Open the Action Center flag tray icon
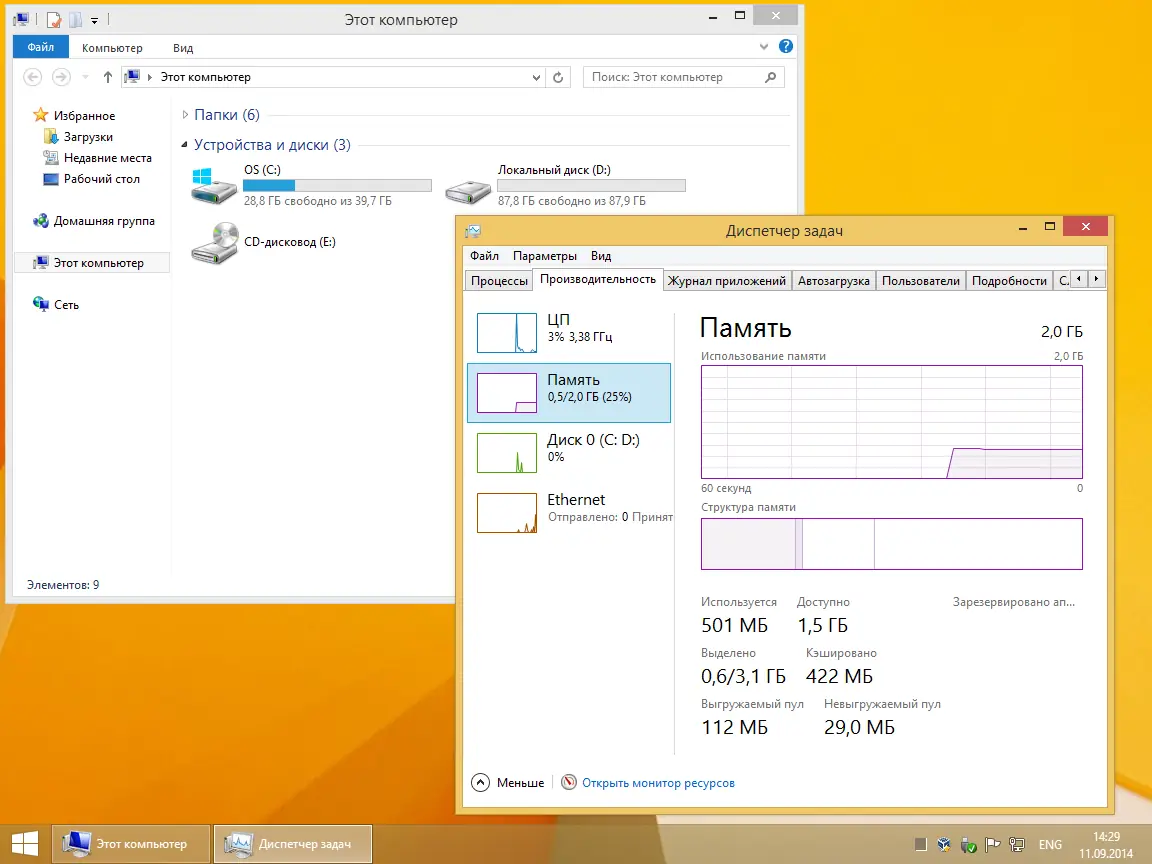The width and height of the screenshot is (1152, 864). [x=992, y=845]
